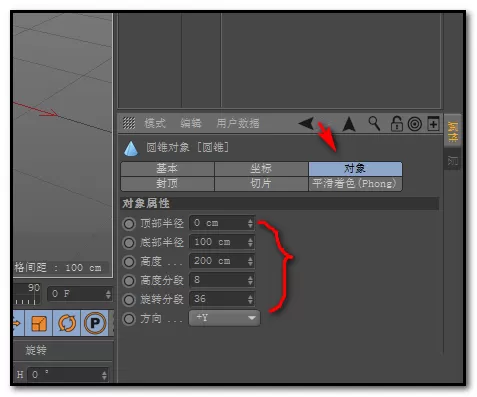Click the 高度分段 value 8 field
This screenshot has height=397, width=477.
pos(222,280)
